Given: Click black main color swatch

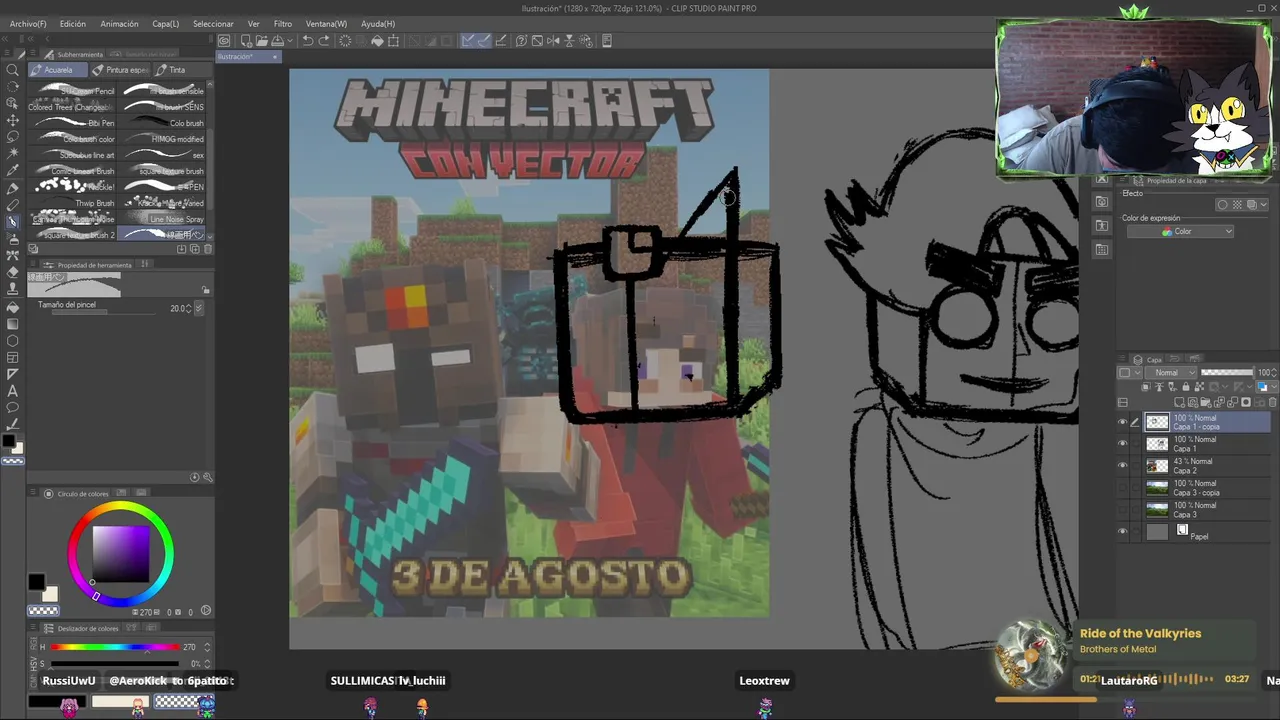Looking at the screenshot, I should pos(36,582).
